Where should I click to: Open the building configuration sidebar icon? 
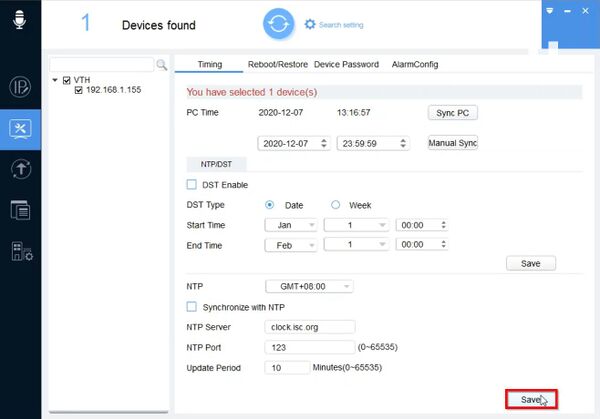click(x=22, y=251)
